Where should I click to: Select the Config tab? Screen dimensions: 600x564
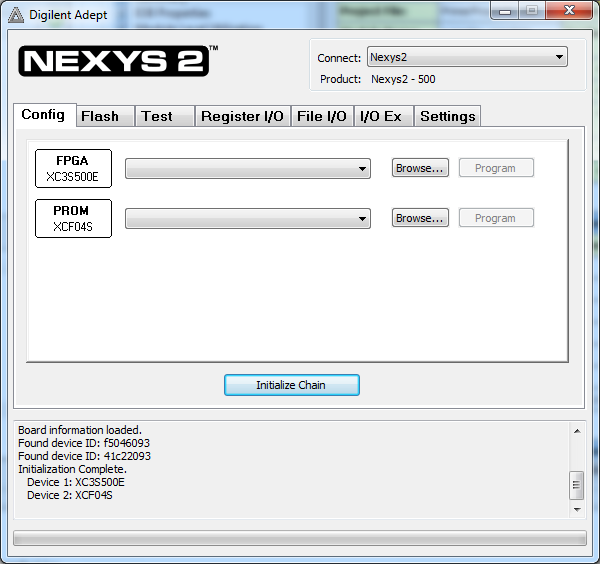44,115
